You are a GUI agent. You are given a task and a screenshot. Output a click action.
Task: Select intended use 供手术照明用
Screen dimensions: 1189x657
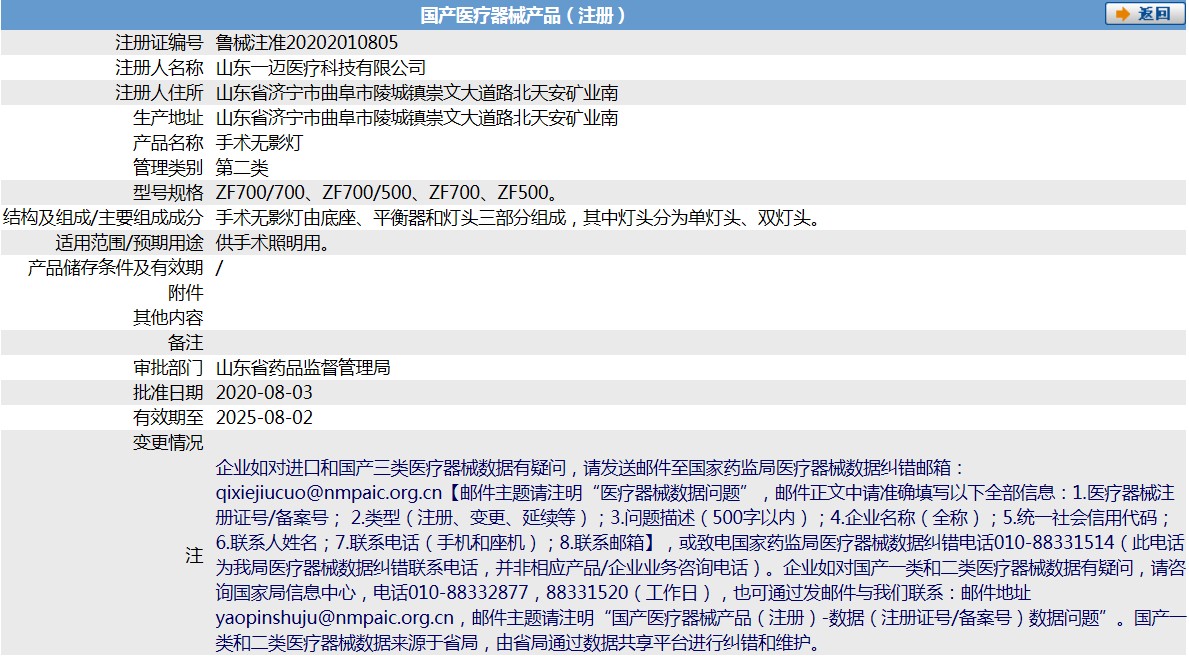click(x=268, y=243)
